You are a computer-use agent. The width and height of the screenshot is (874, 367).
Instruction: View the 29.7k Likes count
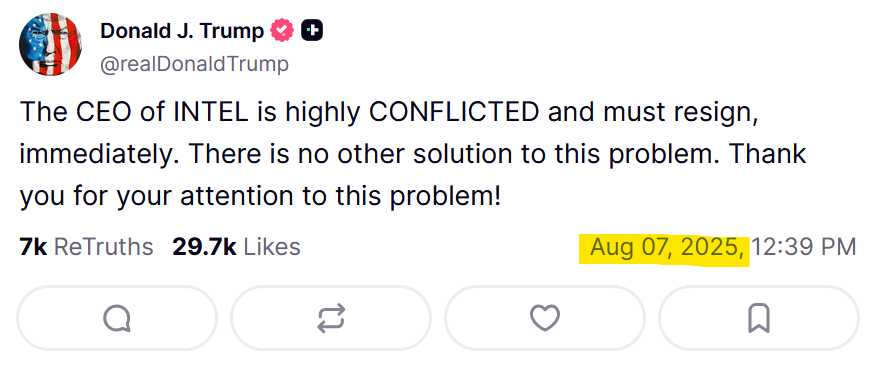click(x=236, y=247)
